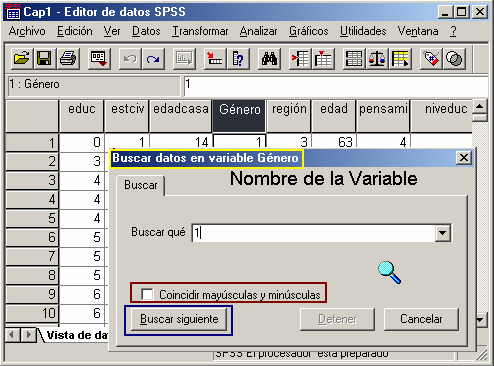Click the vertical scrollbar up arrow
494x366 pixels.
[x=480, y=107]
